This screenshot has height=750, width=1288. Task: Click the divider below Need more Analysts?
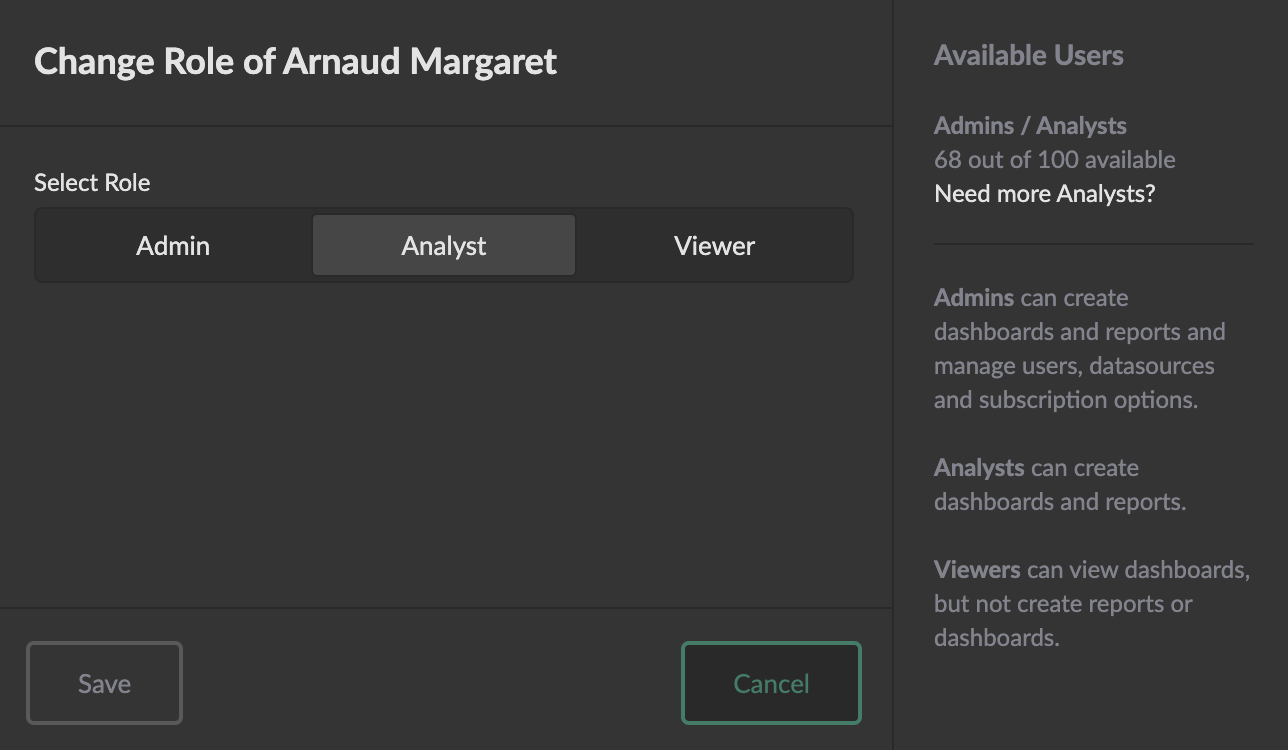[x=1093, y=243]
